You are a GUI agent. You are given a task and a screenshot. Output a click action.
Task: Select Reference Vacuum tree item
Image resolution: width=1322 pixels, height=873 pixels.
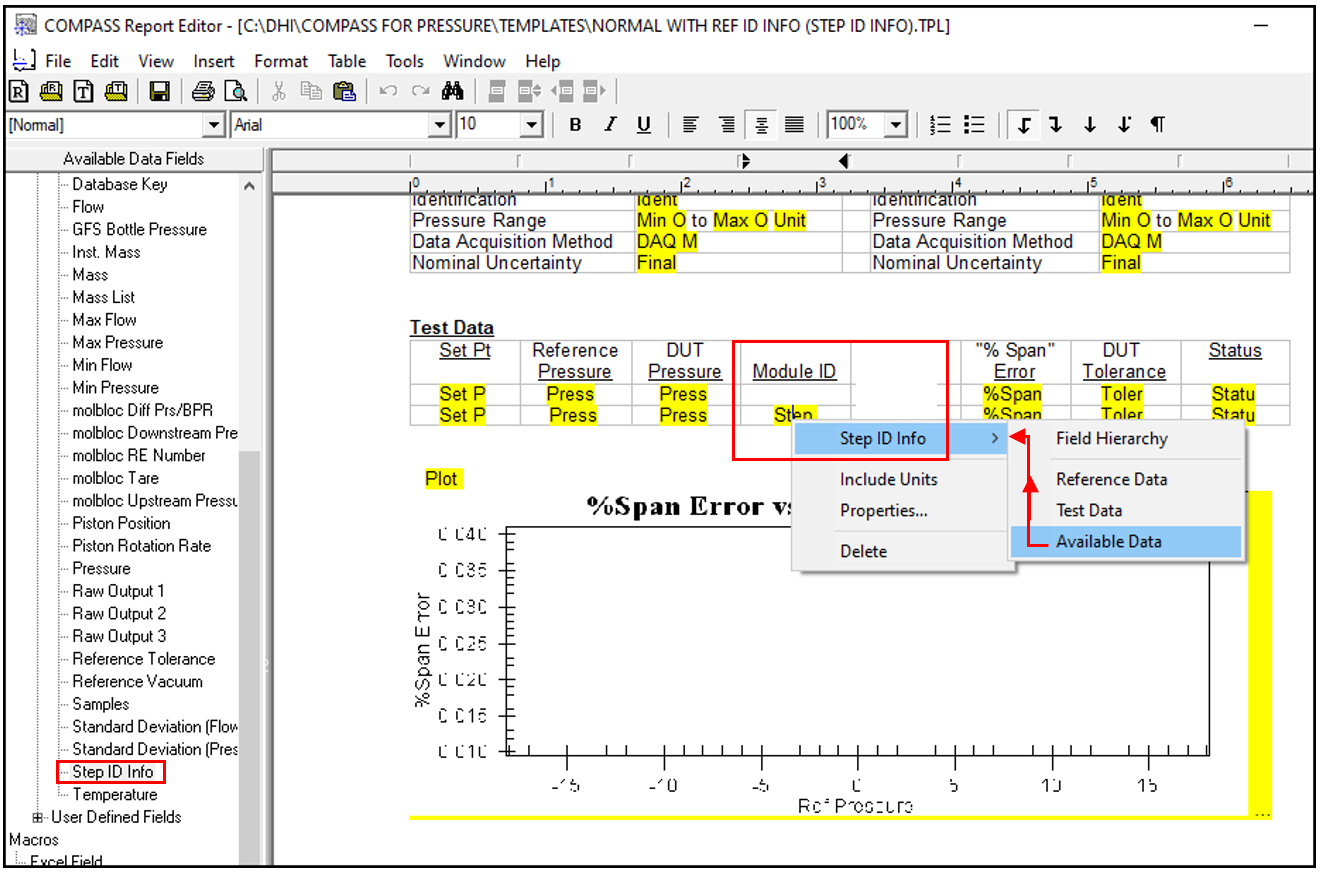137,682
